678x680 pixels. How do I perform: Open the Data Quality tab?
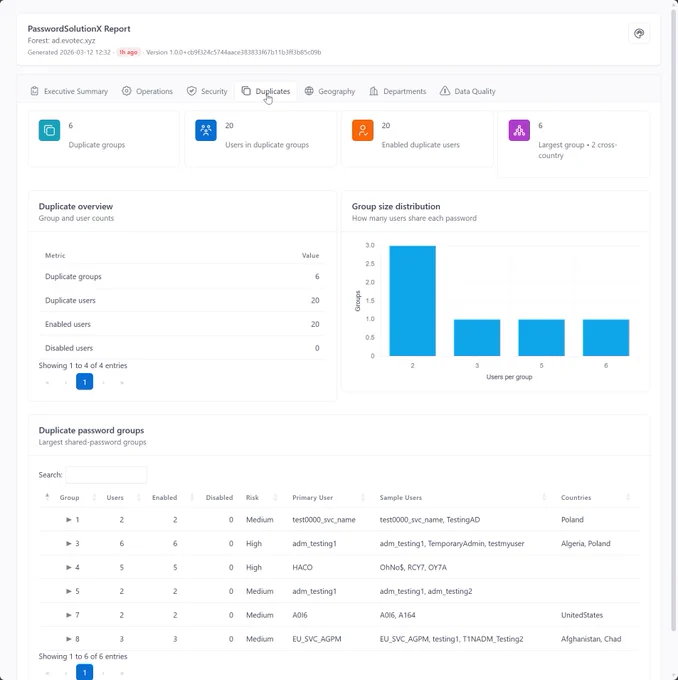tap(468, 91)
